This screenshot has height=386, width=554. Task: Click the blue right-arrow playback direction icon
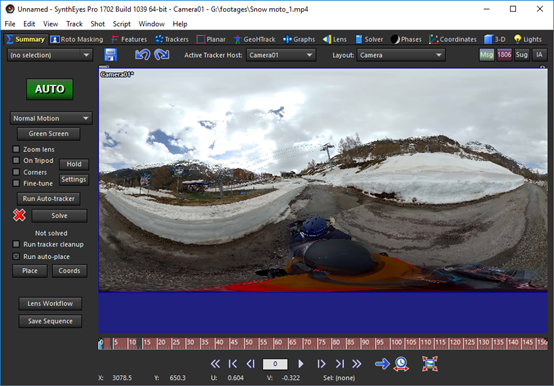tap(382, 364)
